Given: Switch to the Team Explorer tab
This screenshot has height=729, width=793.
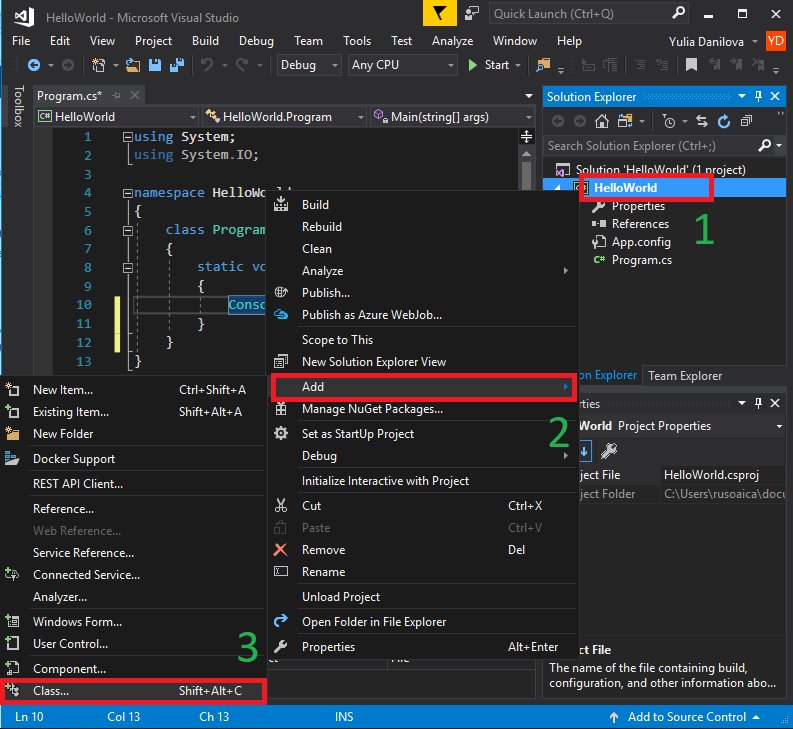Looking at the screenshot, I should (685, 376).
